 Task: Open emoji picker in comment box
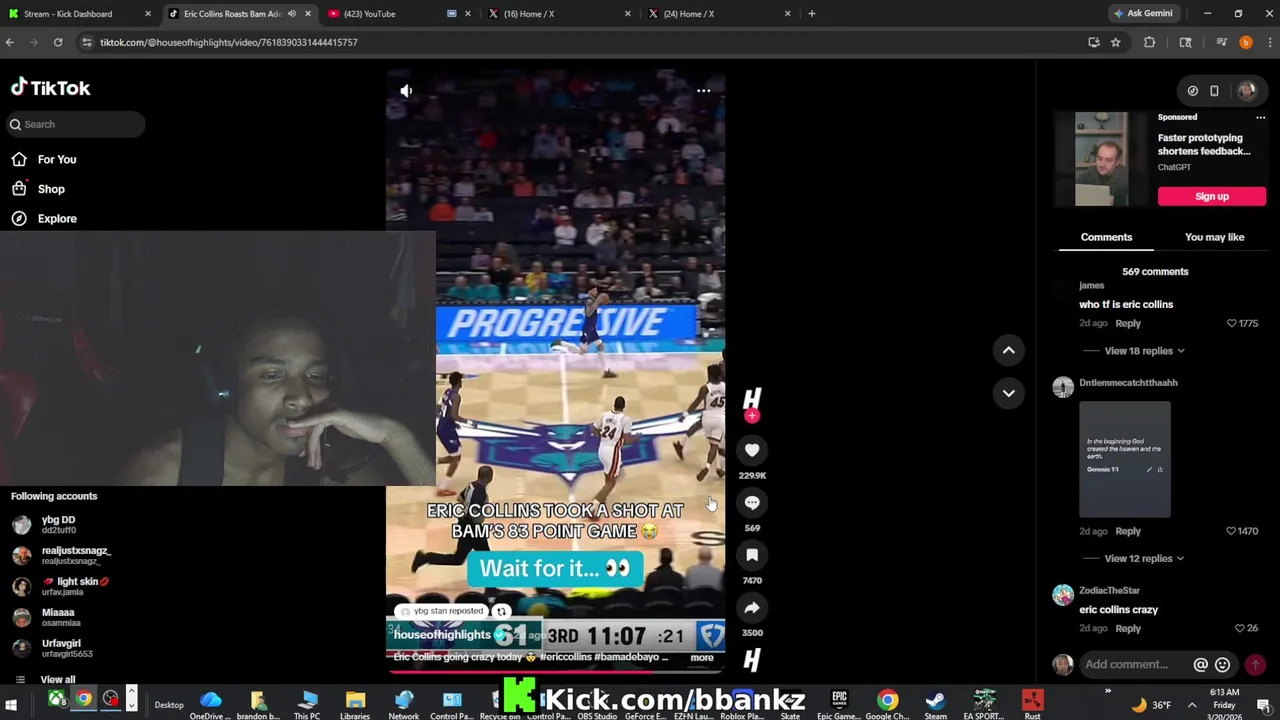tap(1222, 665)
